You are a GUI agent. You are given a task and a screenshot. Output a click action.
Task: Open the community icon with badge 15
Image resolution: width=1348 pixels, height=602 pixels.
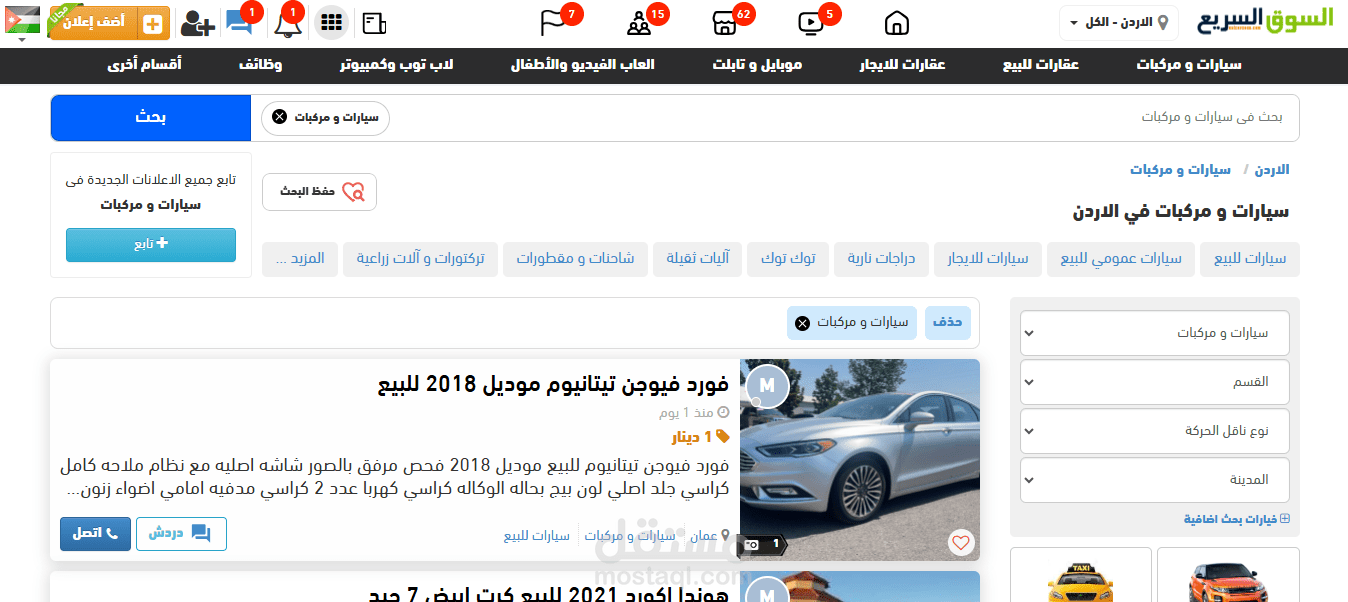tap(639, 22)
